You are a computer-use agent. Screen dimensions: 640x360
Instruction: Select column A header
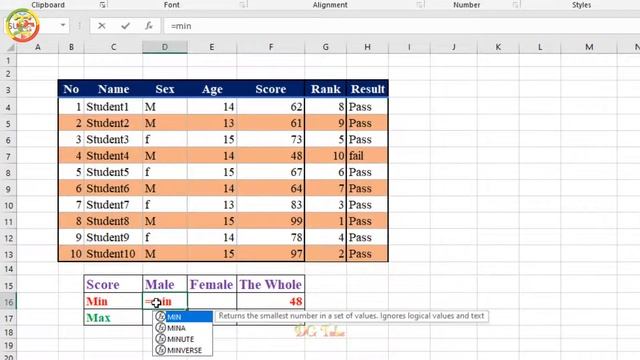coord(38,47)
